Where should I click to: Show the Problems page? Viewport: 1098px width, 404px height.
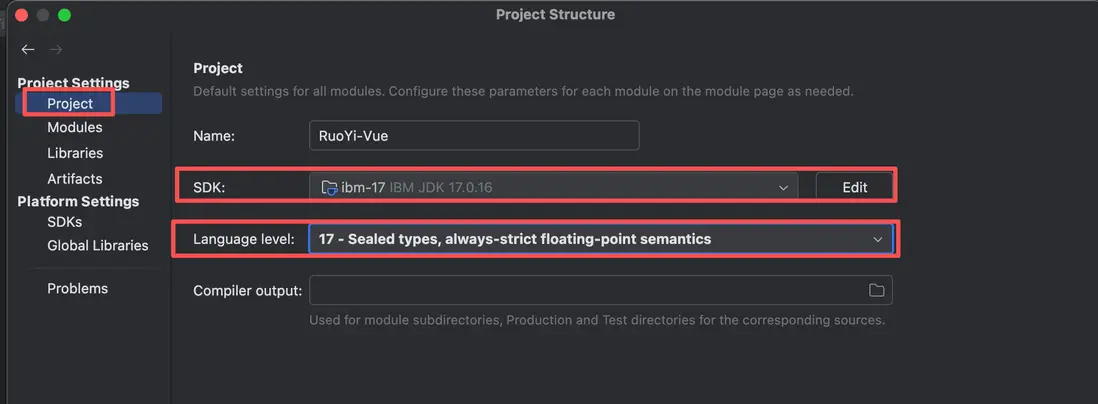point(77,288)
